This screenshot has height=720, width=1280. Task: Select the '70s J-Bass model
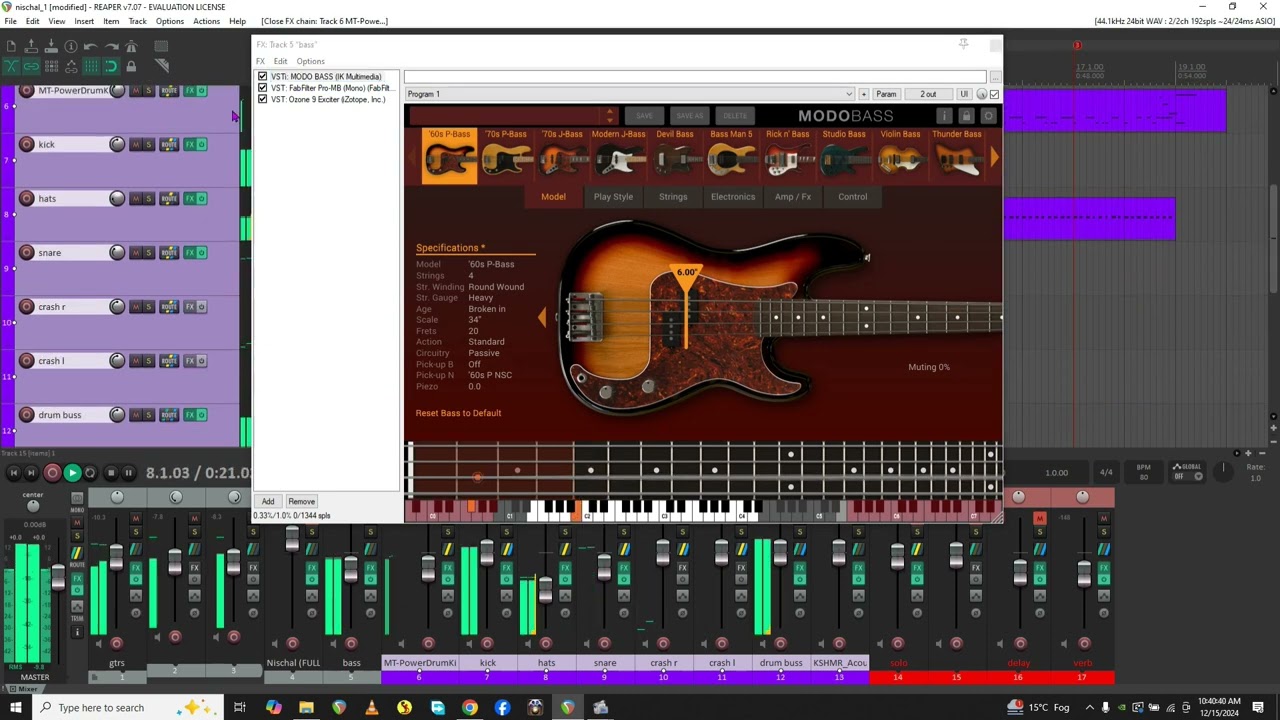tap(562, 154)
